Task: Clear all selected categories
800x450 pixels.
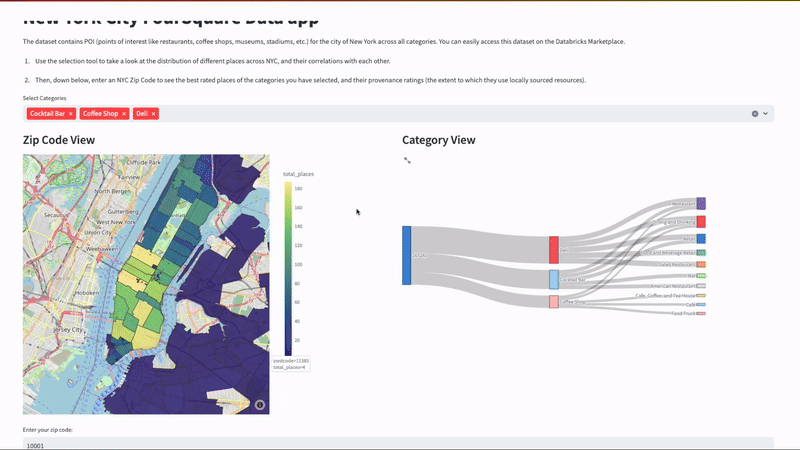Action: (x=755, y=114)
